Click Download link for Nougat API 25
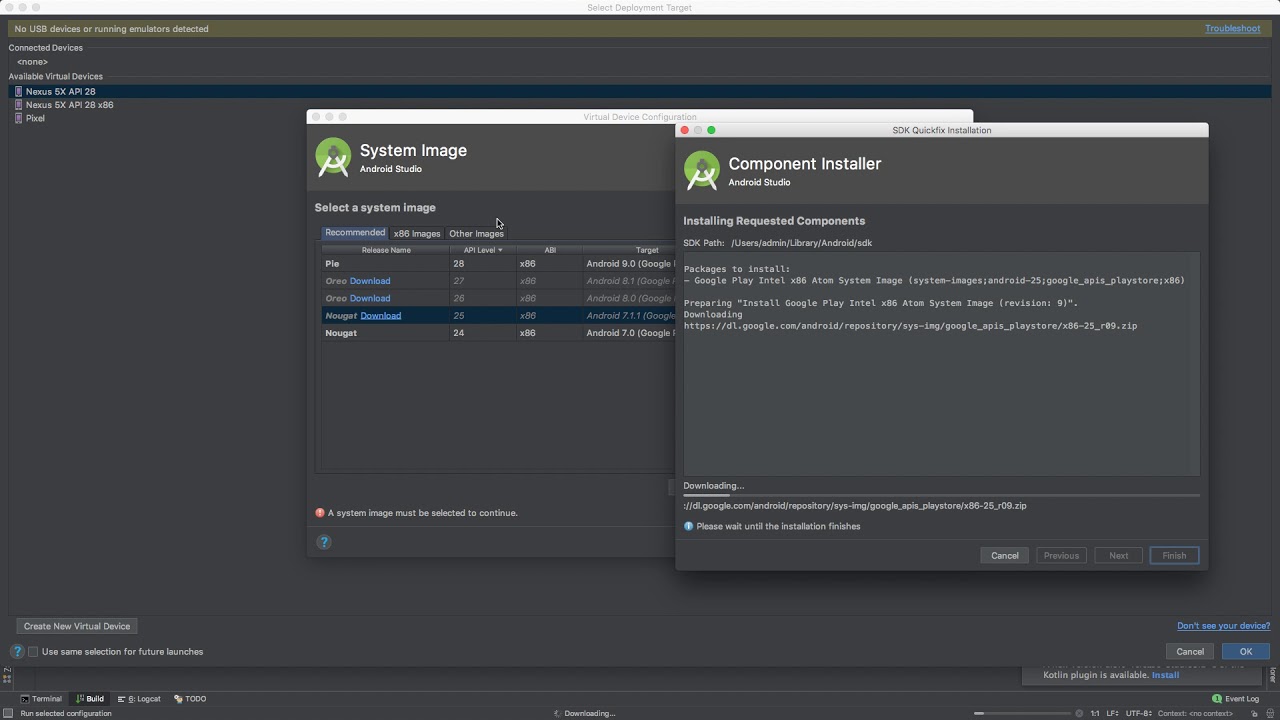 pyautogui.click(x=381, y=316)
